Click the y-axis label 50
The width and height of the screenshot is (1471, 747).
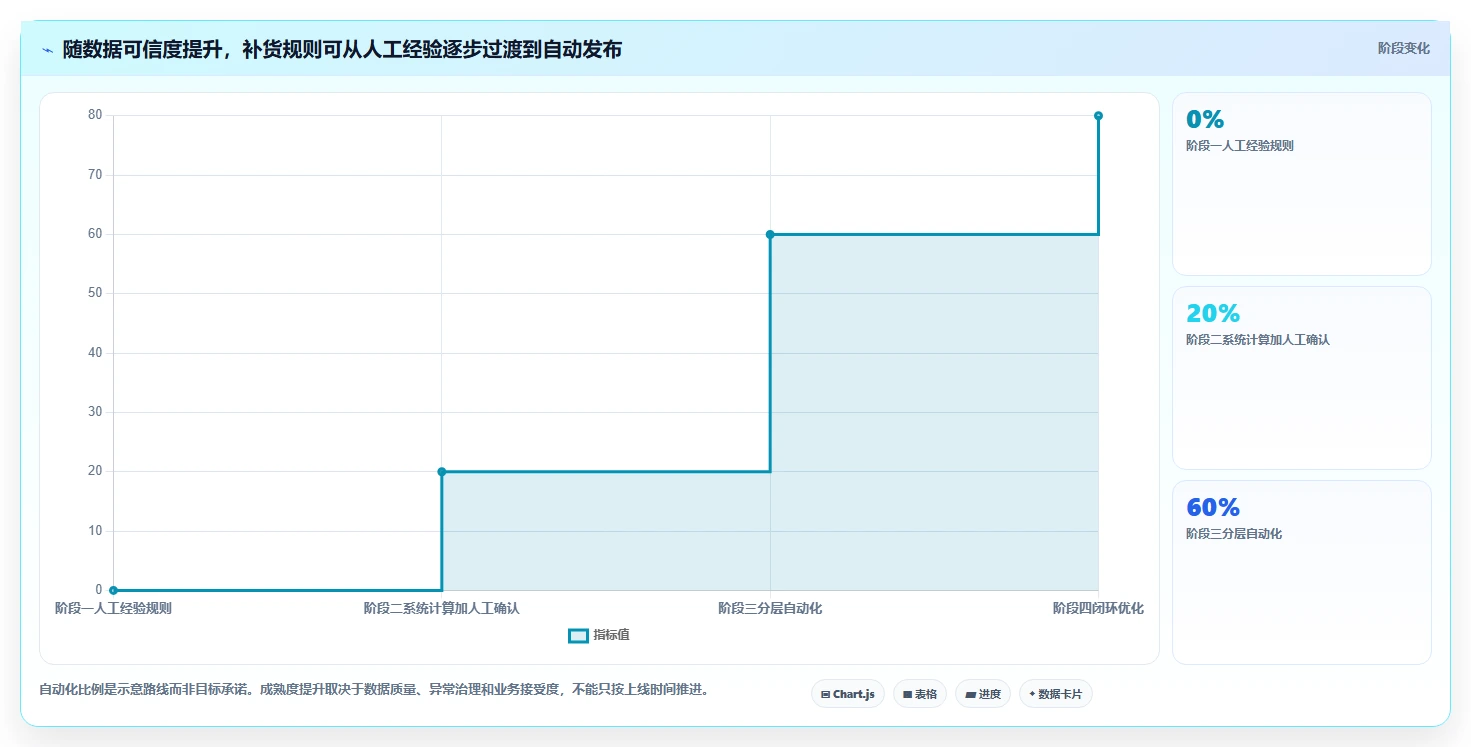pyautogui.click(x=95, y=293)
